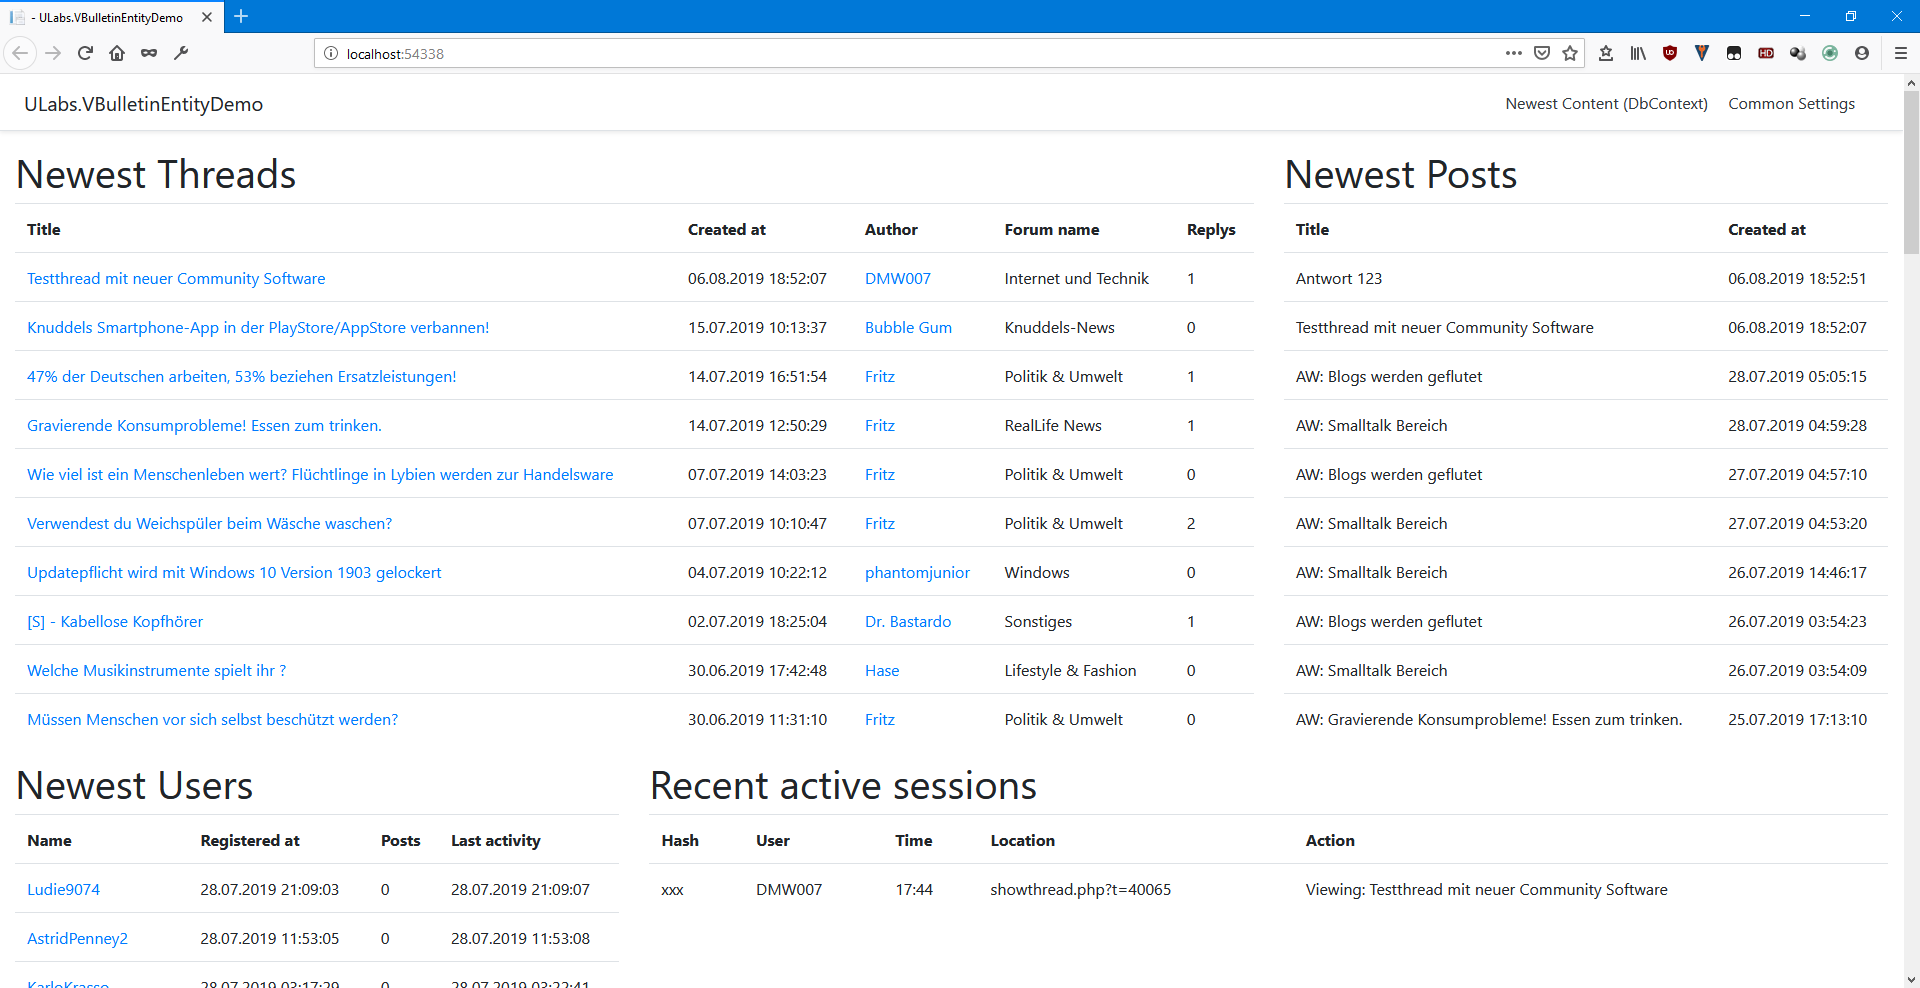Open the uBlock Origin extension
The image size is (1920, 988).
[x=1670, y=53]
